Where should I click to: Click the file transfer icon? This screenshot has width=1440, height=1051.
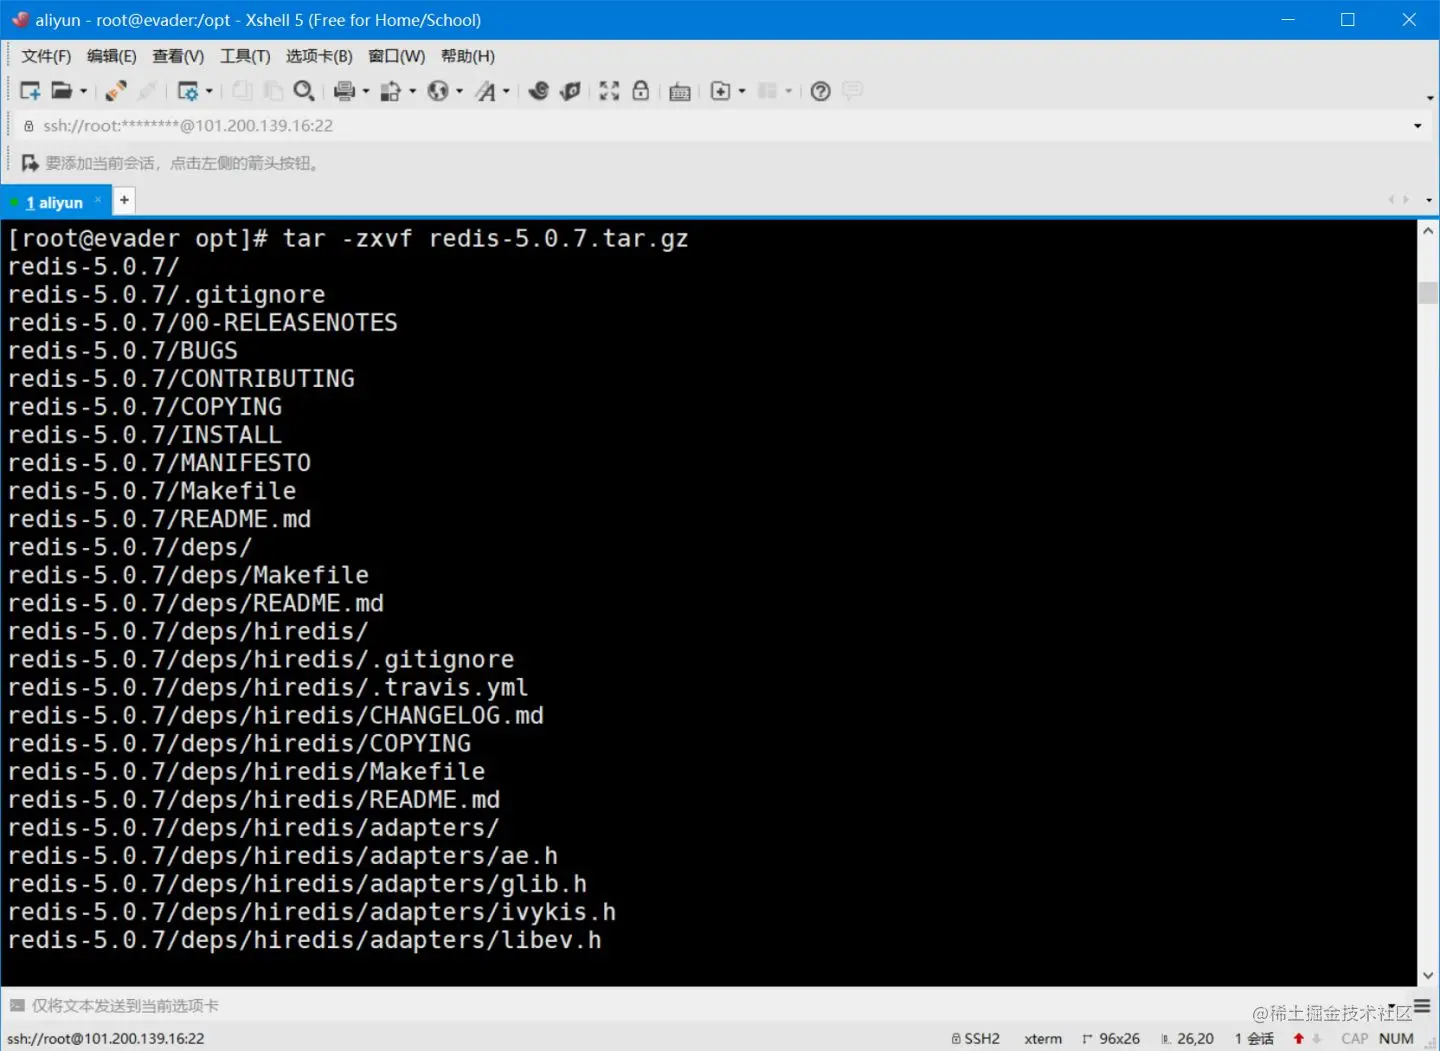tap(391, 91)
